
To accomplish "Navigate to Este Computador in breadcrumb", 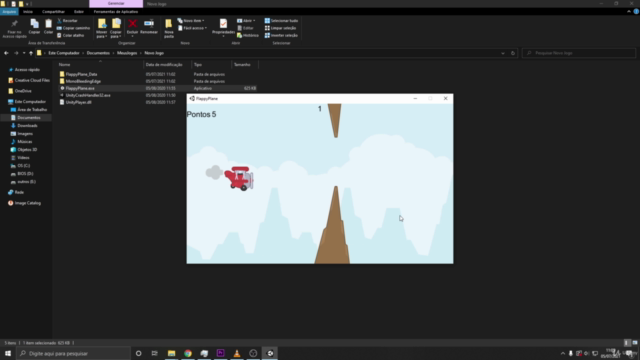I will click(x=64, y=53).
